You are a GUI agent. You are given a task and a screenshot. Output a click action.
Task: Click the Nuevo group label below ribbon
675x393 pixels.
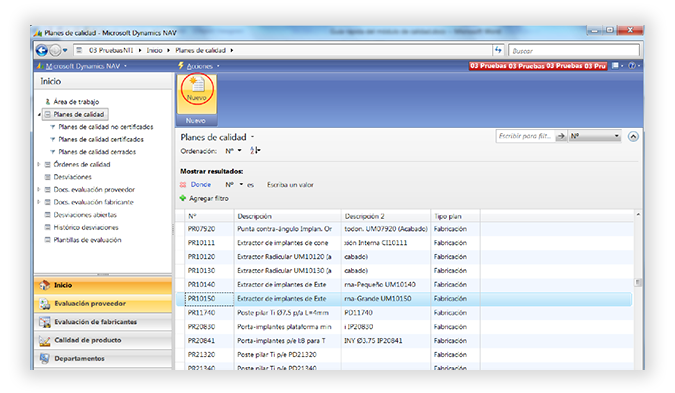point(196,121)
